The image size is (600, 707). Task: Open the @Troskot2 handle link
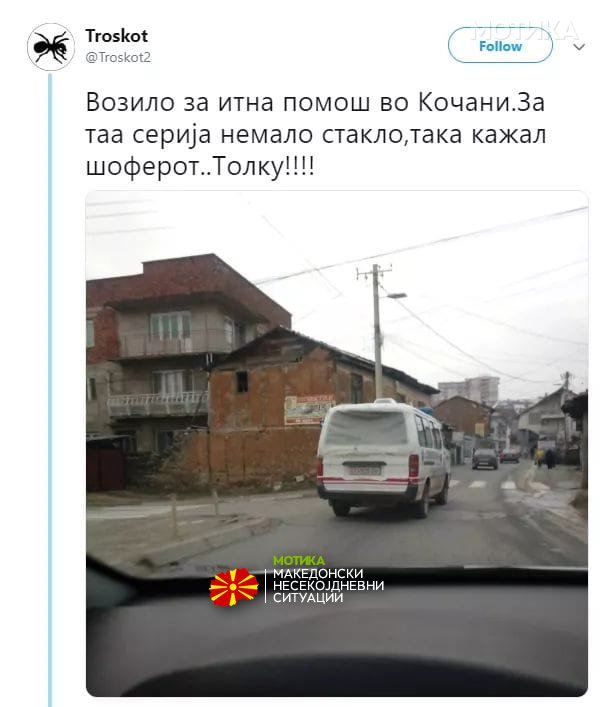[x=118, y=58]
